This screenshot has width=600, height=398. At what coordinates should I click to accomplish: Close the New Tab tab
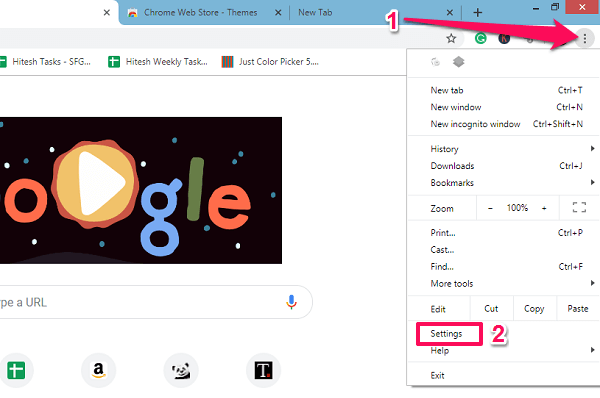pos(450,13)
